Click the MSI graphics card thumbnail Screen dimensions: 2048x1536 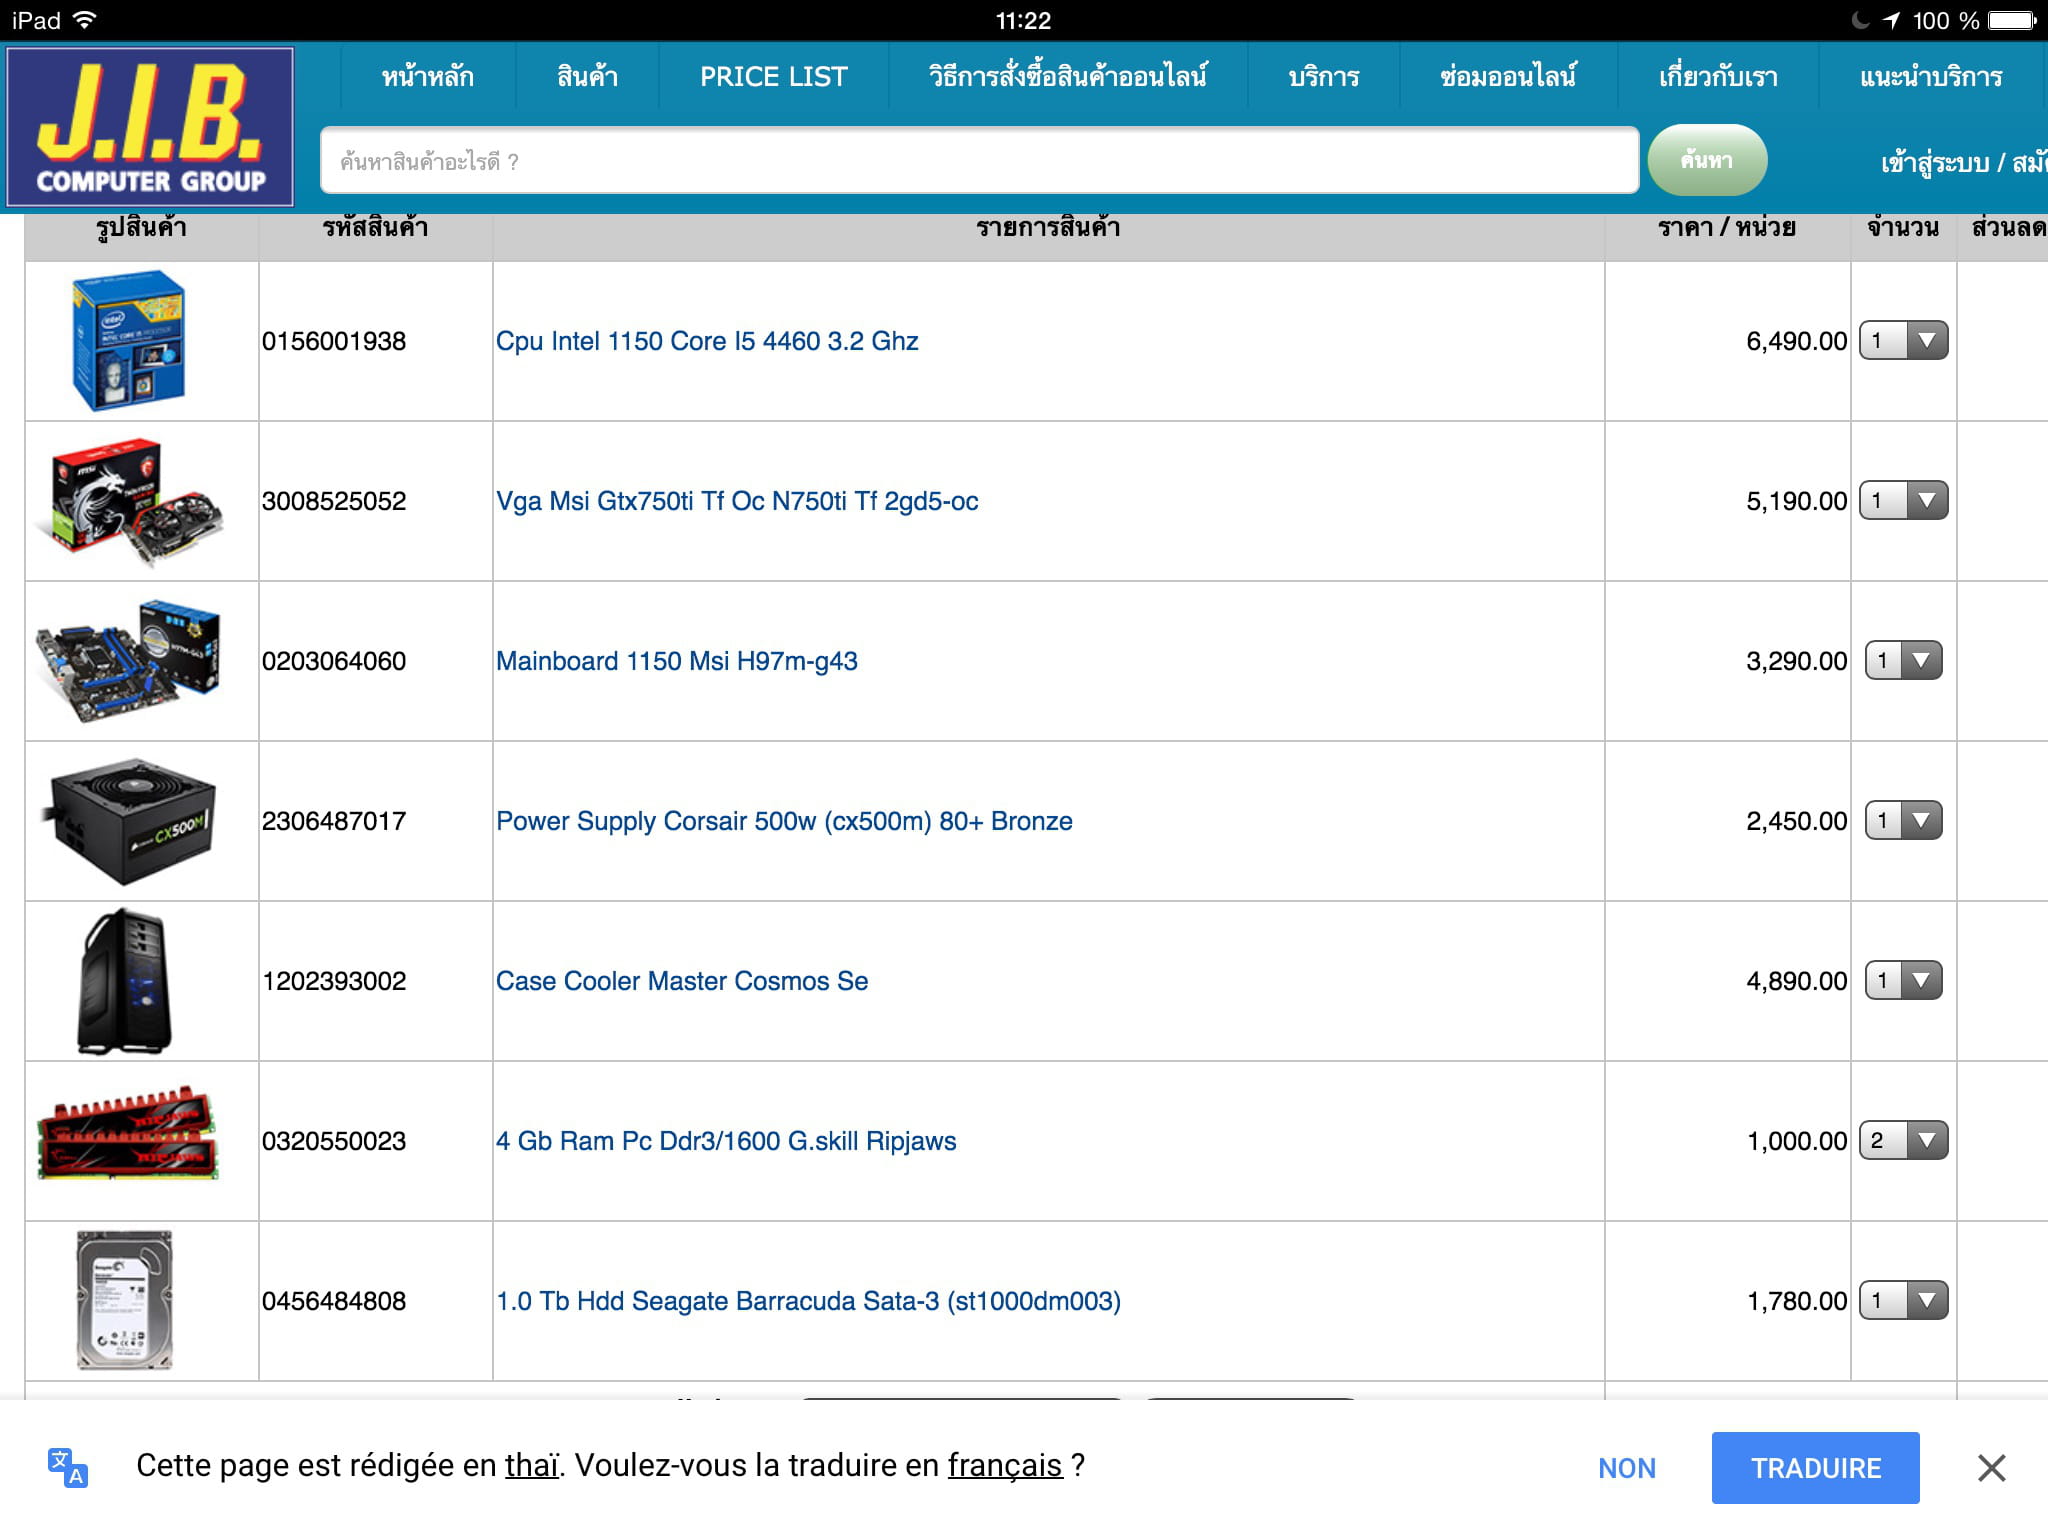(128, 500)
